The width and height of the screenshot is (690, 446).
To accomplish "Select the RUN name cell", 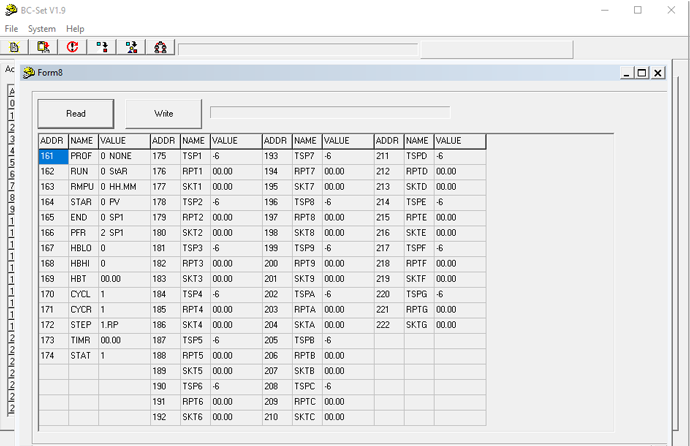I will tap(83, 172).
